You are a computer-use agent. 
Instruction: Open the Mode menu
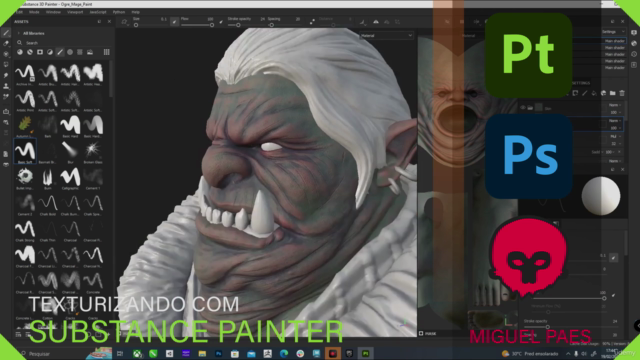(x=34, y=12)
